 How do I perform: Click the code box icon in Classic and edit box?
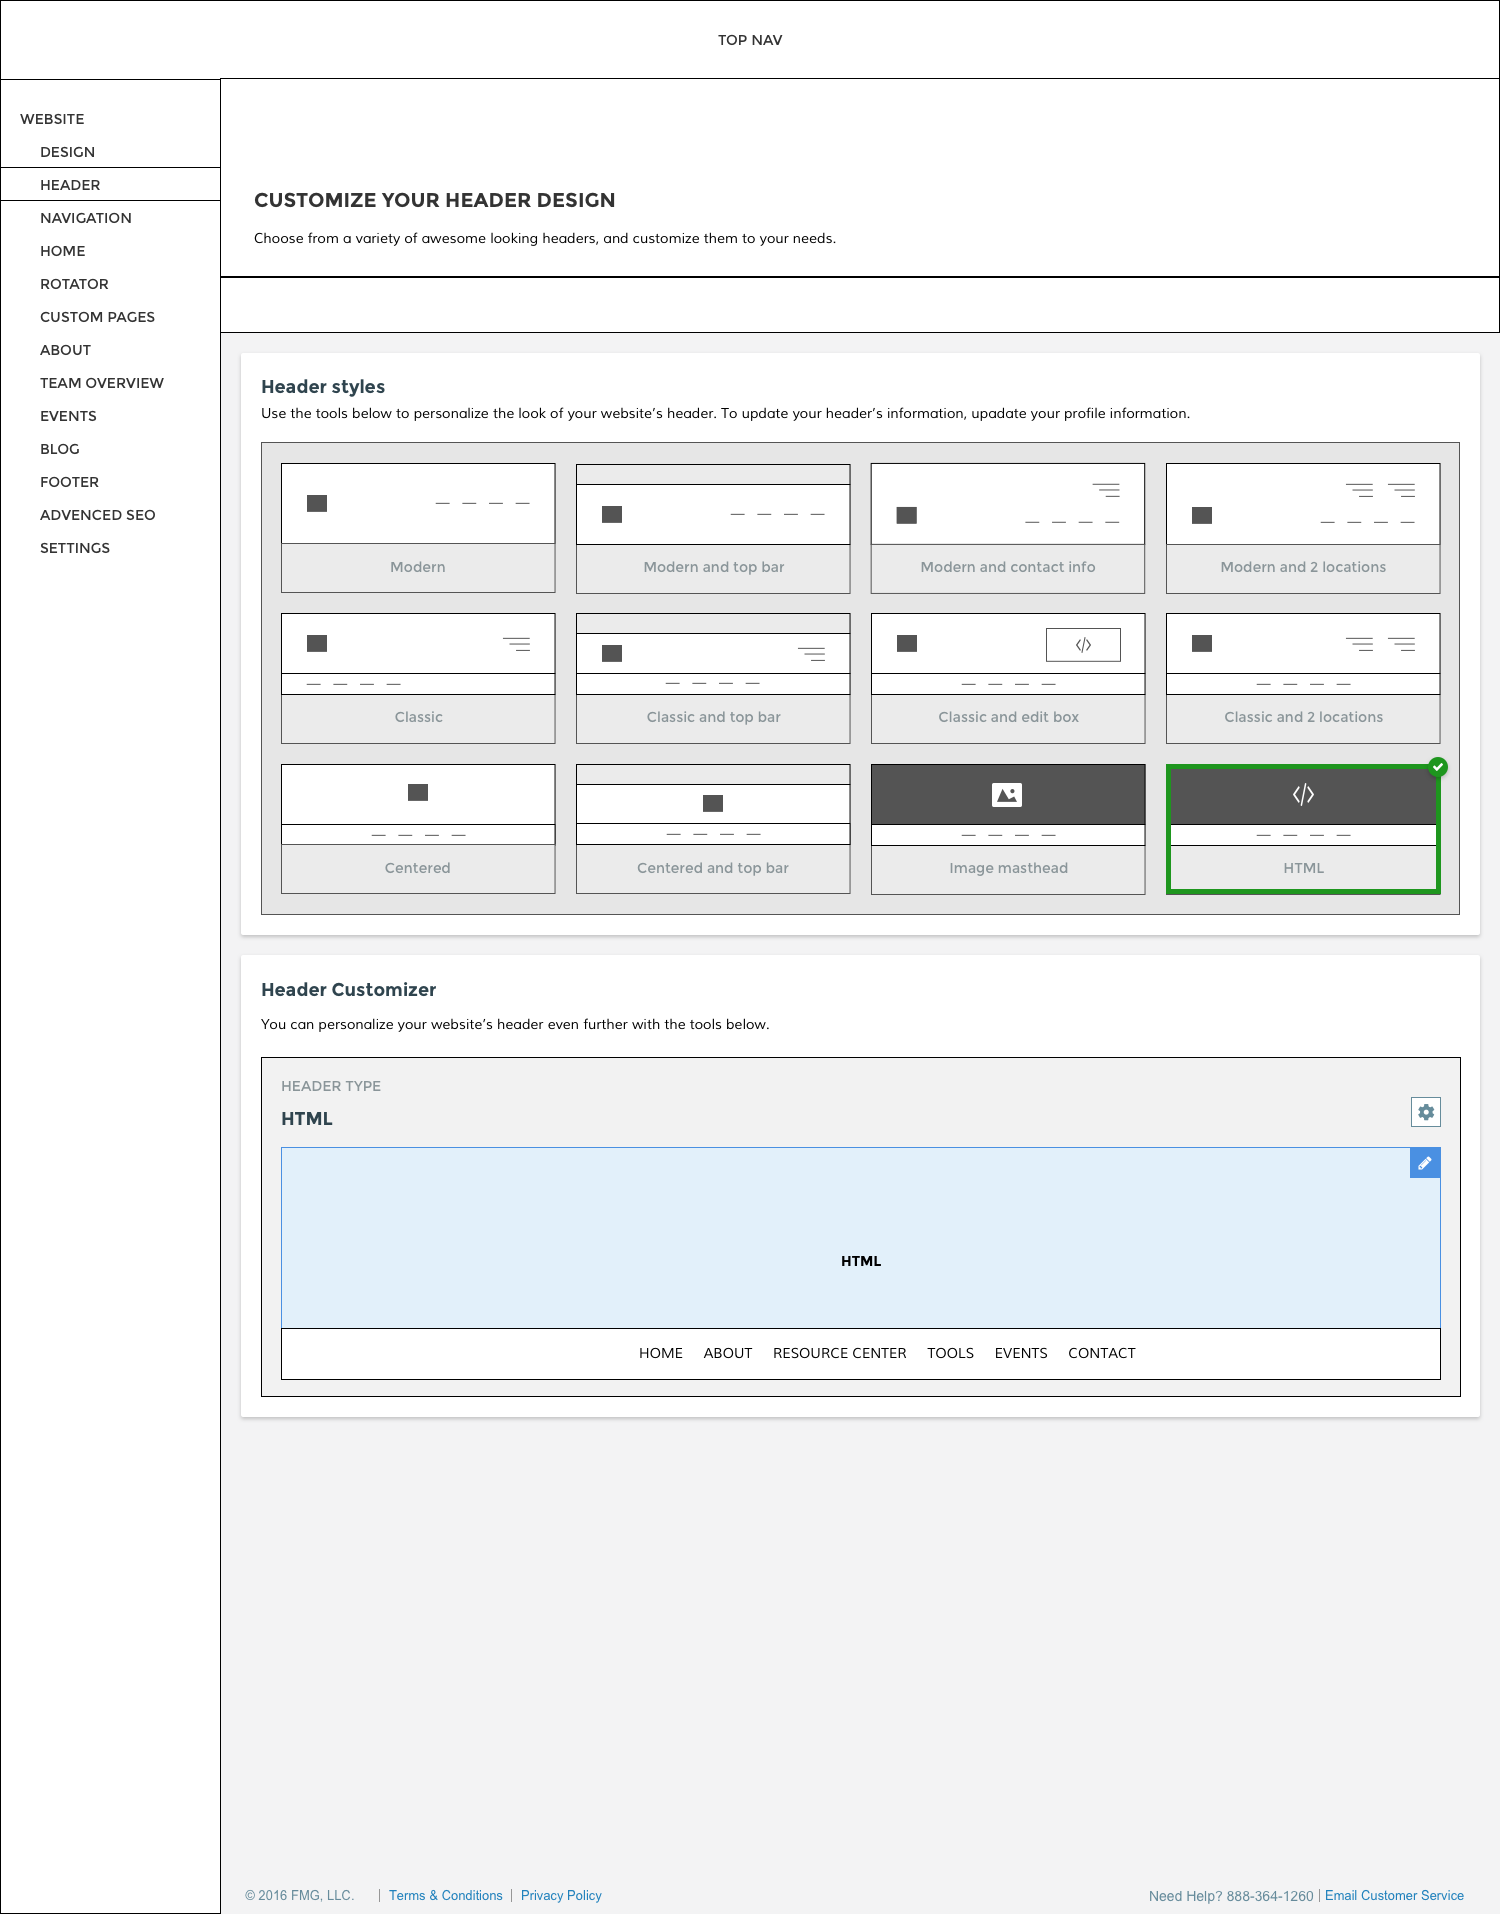click(1083, 645)
